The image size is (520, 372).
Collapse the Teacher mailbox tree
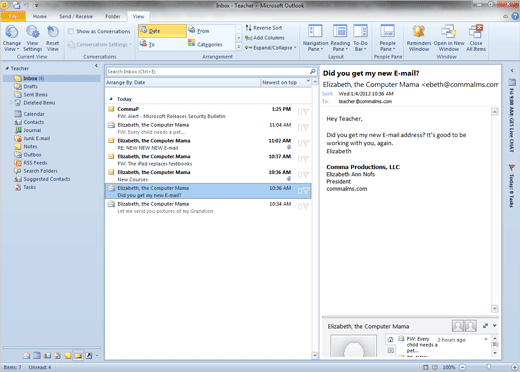[7, 68]
